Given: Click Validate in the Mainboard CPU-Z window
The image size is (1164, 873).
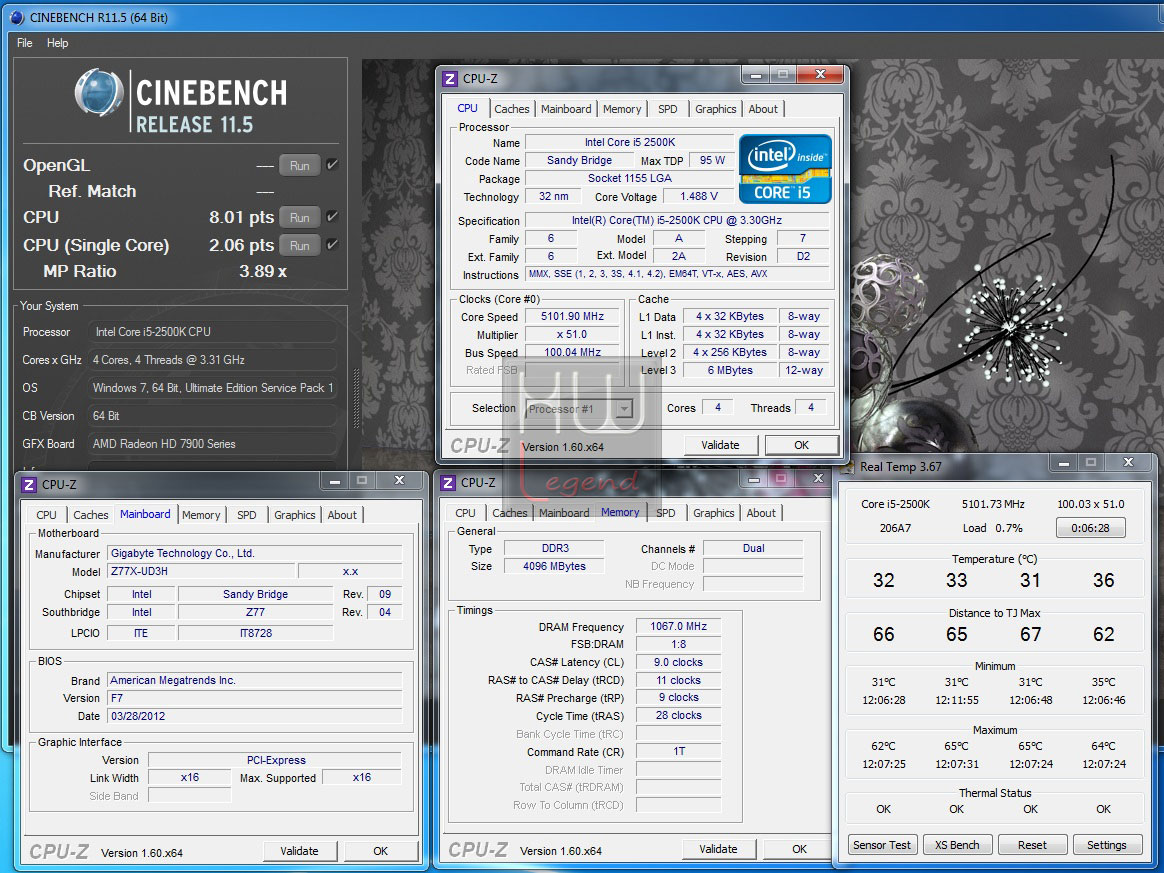Looking at the screenshot, I should [x=300, y=851].
